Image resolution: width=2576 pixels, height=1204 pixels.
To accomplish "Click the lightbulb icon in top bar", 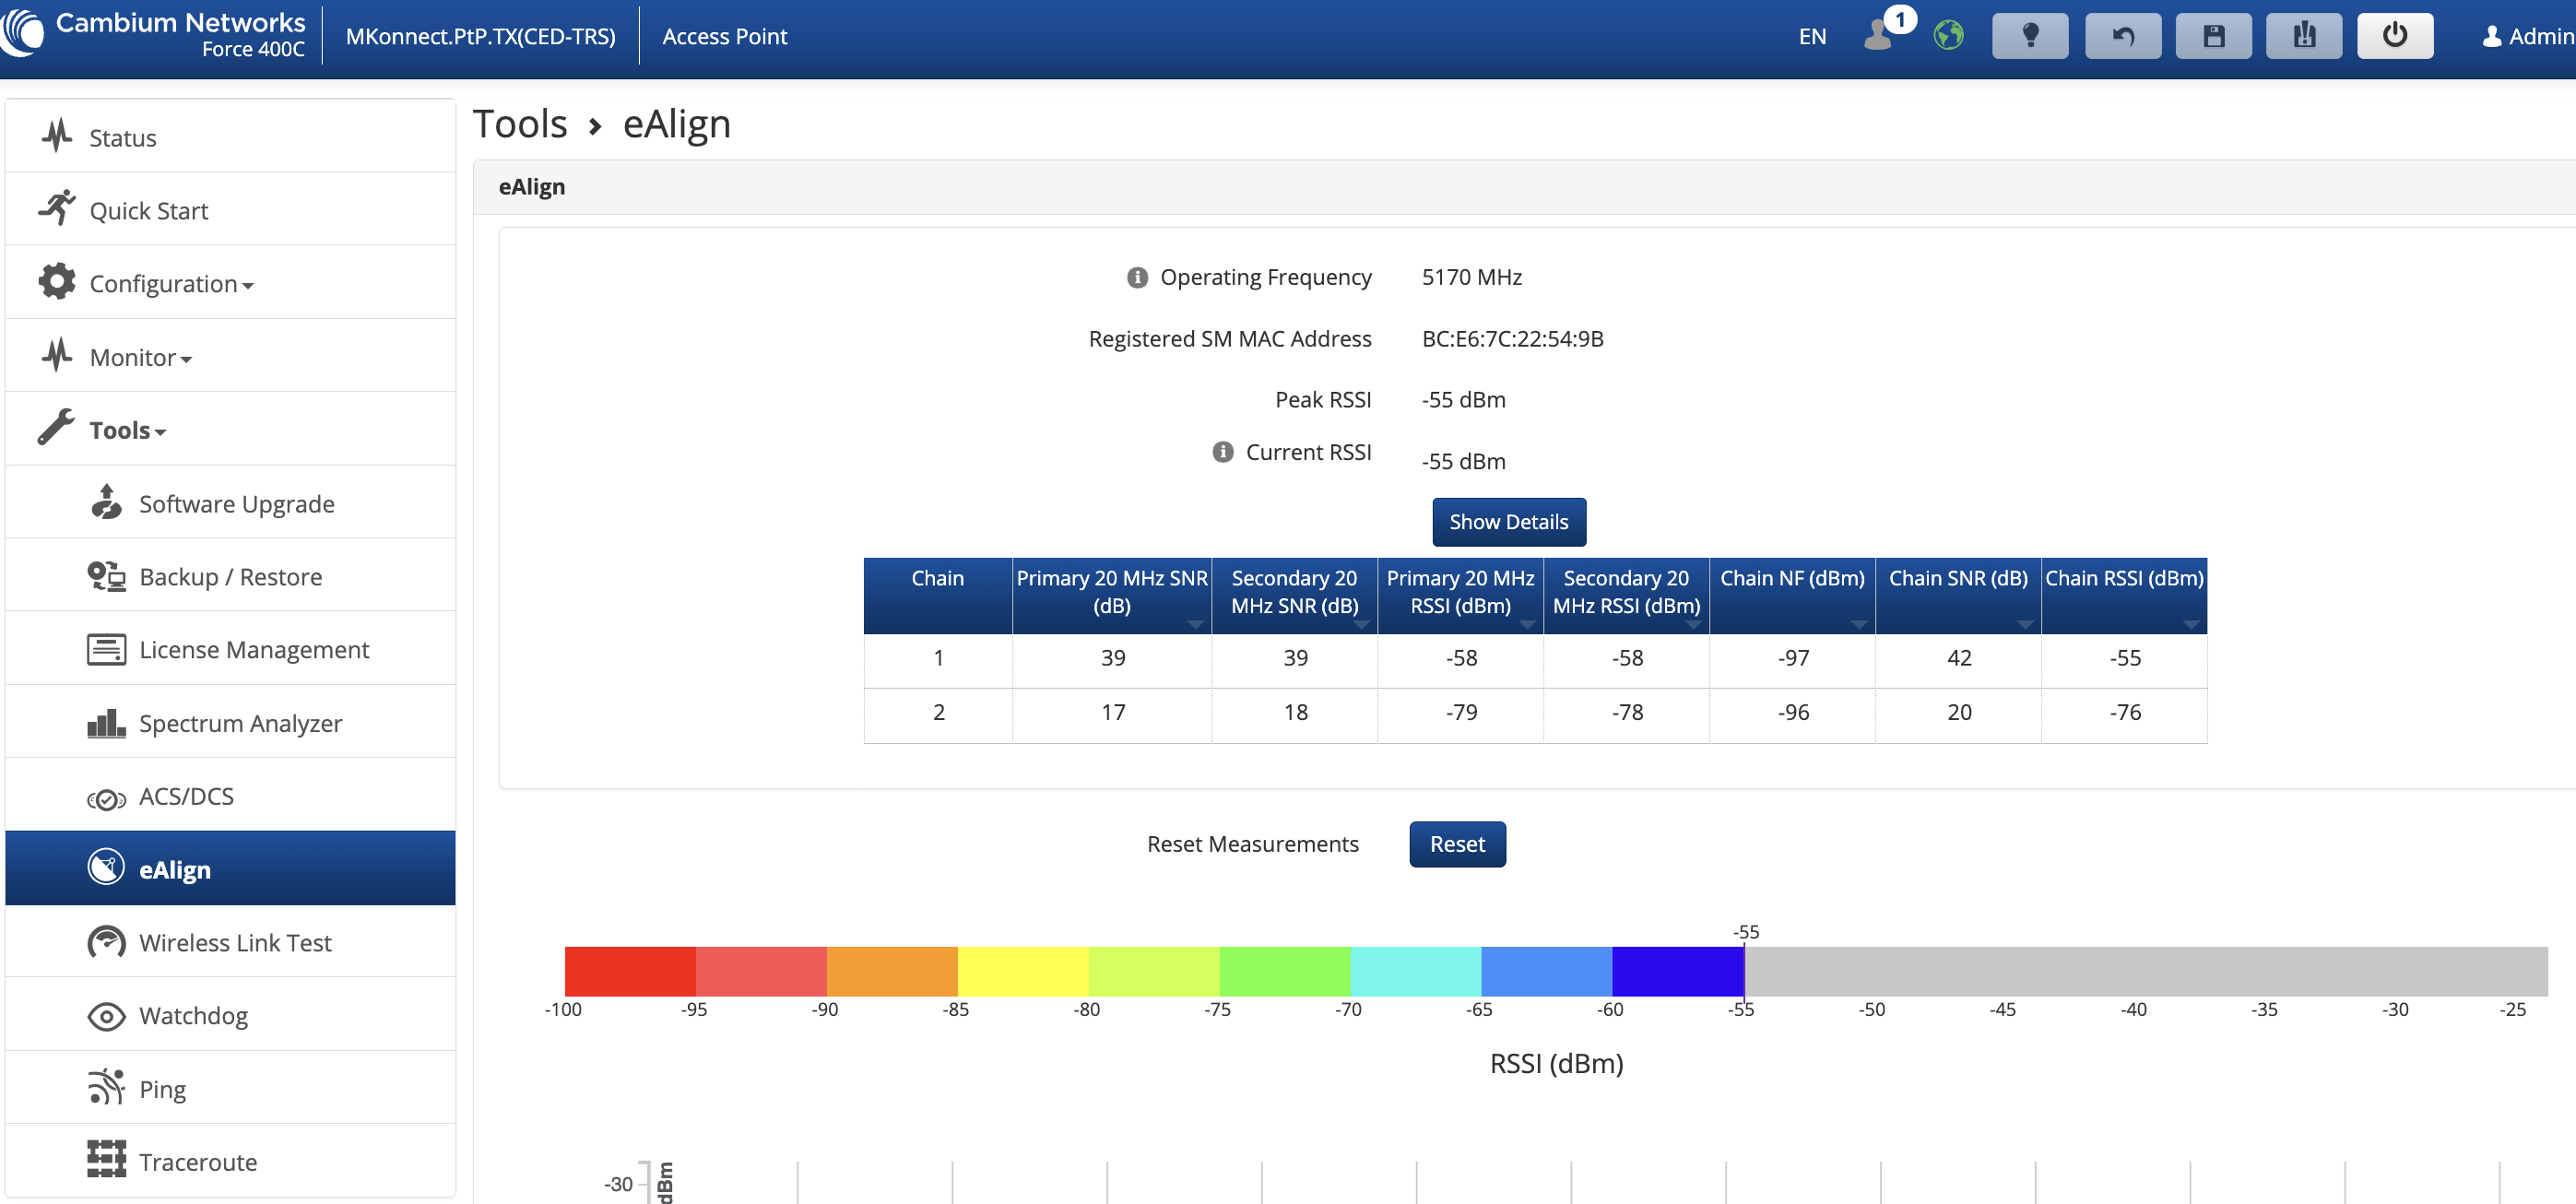I will [x=2029, y=36].
